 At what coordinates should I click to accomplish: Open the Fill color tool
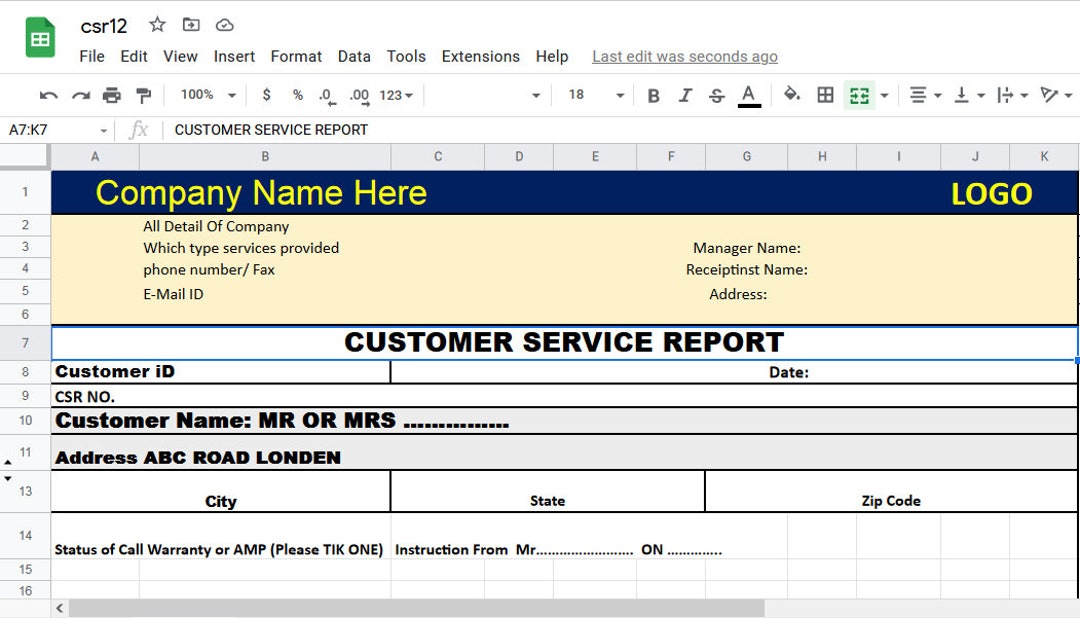point(789,96)
